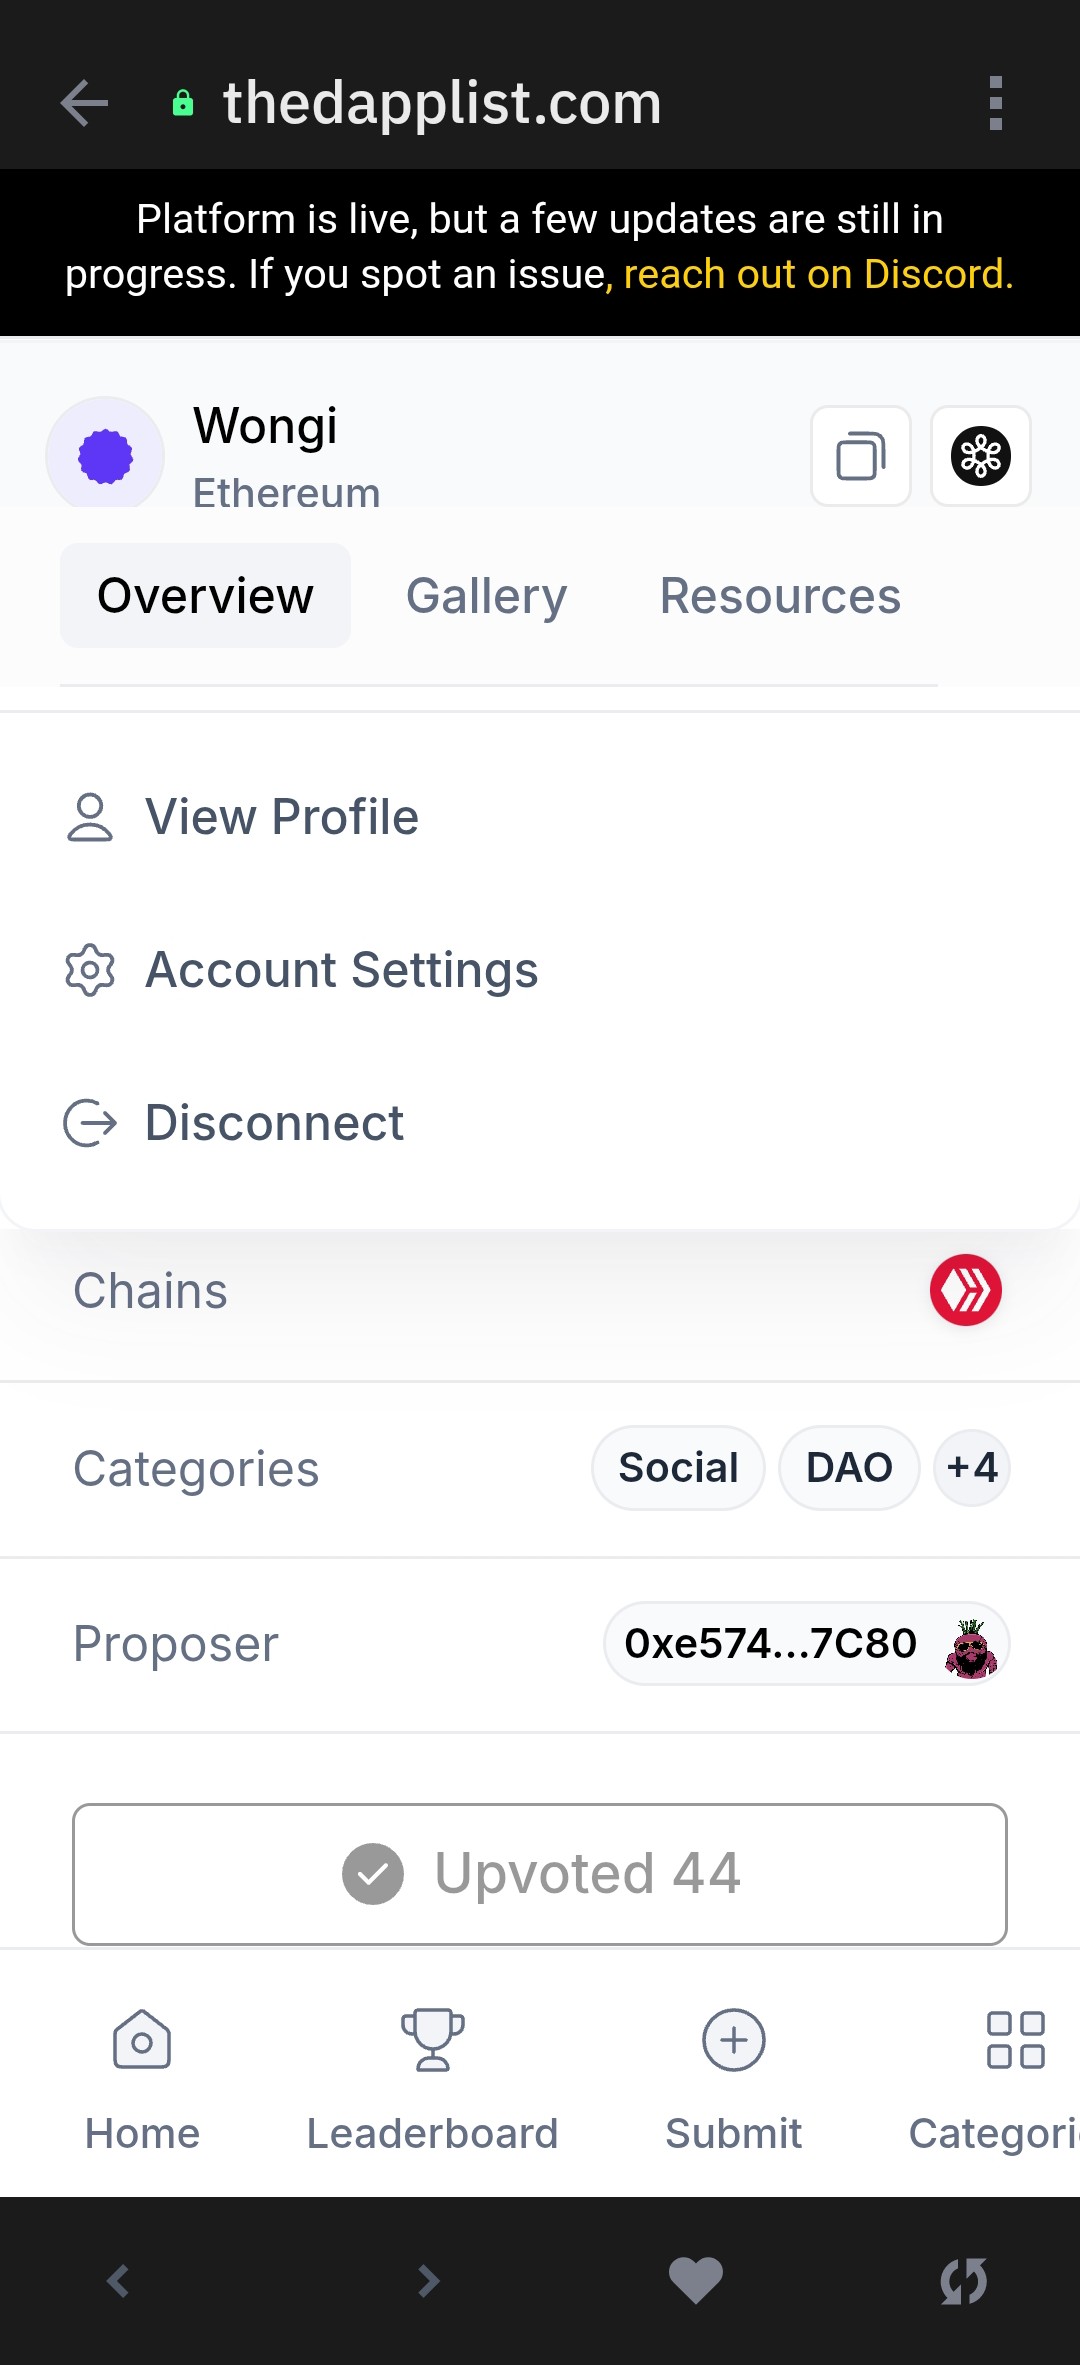Click the red Hive chain icon

coord(966,1290)
